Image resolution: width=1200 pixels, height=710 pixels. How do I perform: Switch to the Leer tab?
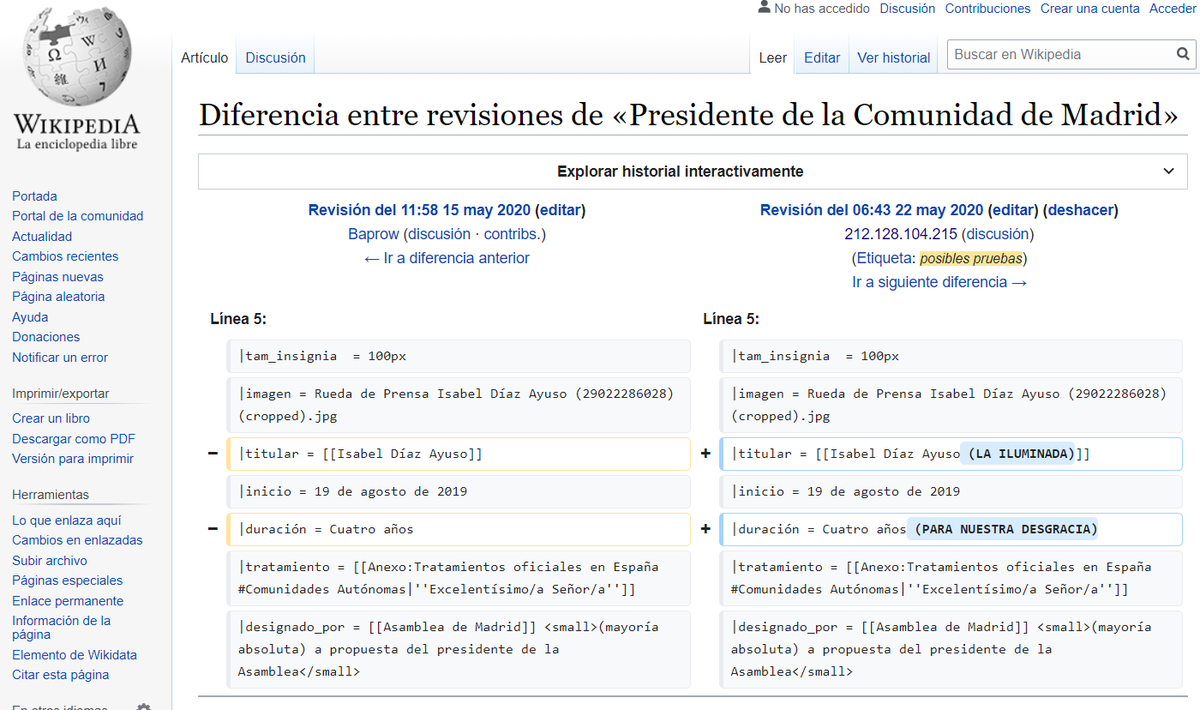(773, 58)
